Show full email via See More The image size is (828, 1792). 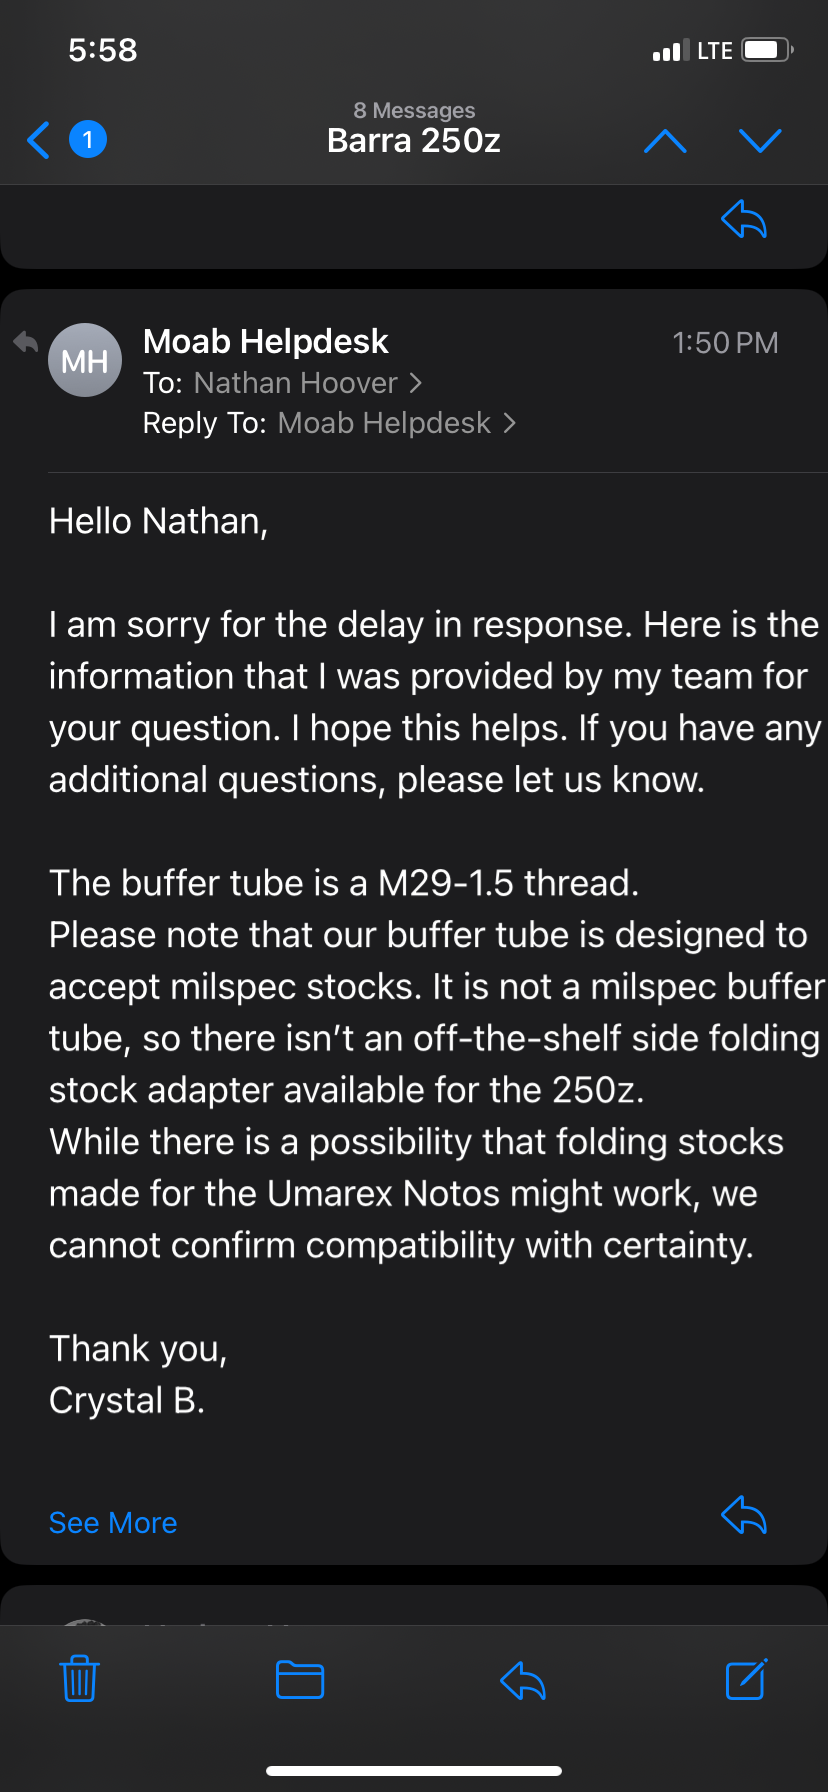click(x=113, y=1522)
